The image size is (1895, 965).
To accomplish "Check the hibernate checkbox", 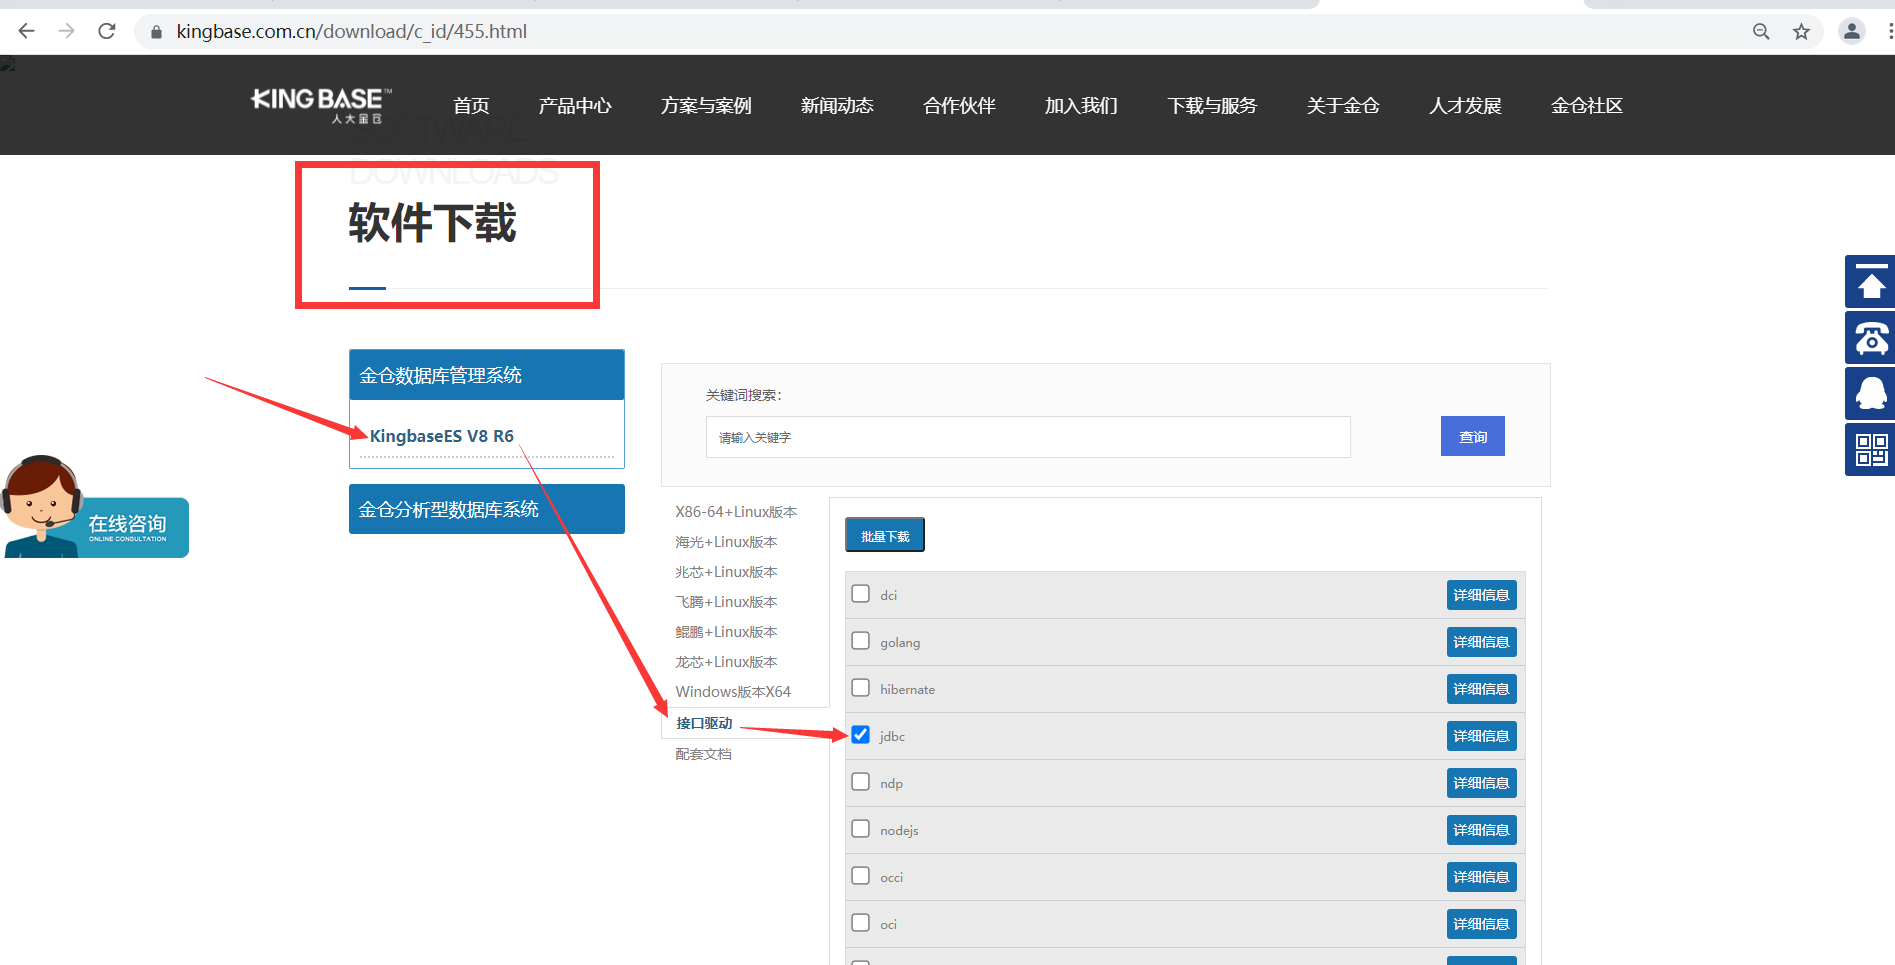I will (860, 688).
